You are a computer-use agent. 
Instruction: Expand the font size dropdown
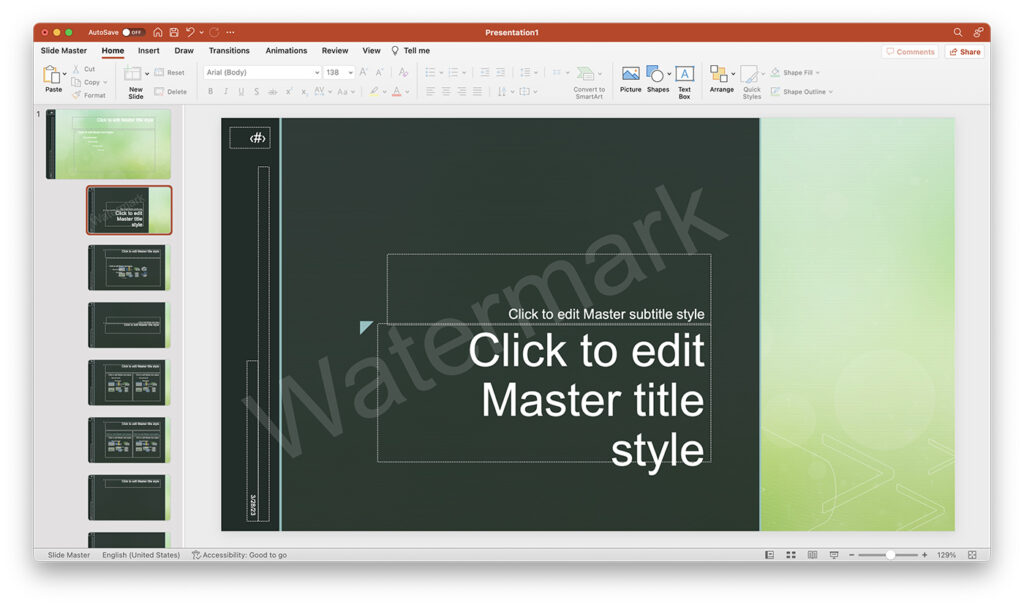(x=348, y=72)
